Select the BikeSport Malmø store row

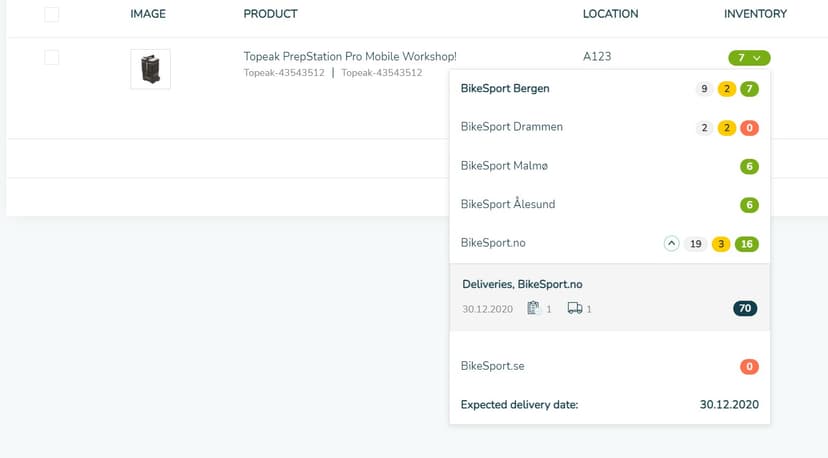pyautogui.click(x=609, y=166)
